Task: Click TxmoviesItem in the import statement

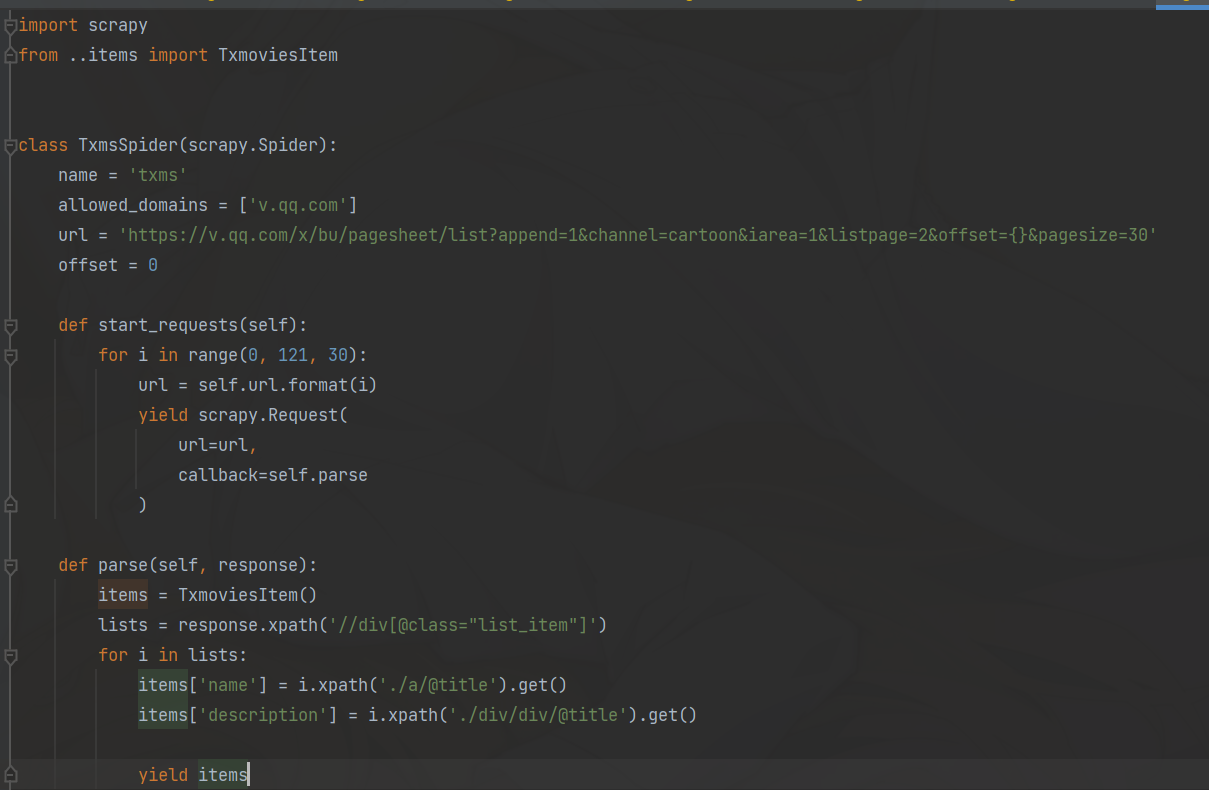Action: 278,55
